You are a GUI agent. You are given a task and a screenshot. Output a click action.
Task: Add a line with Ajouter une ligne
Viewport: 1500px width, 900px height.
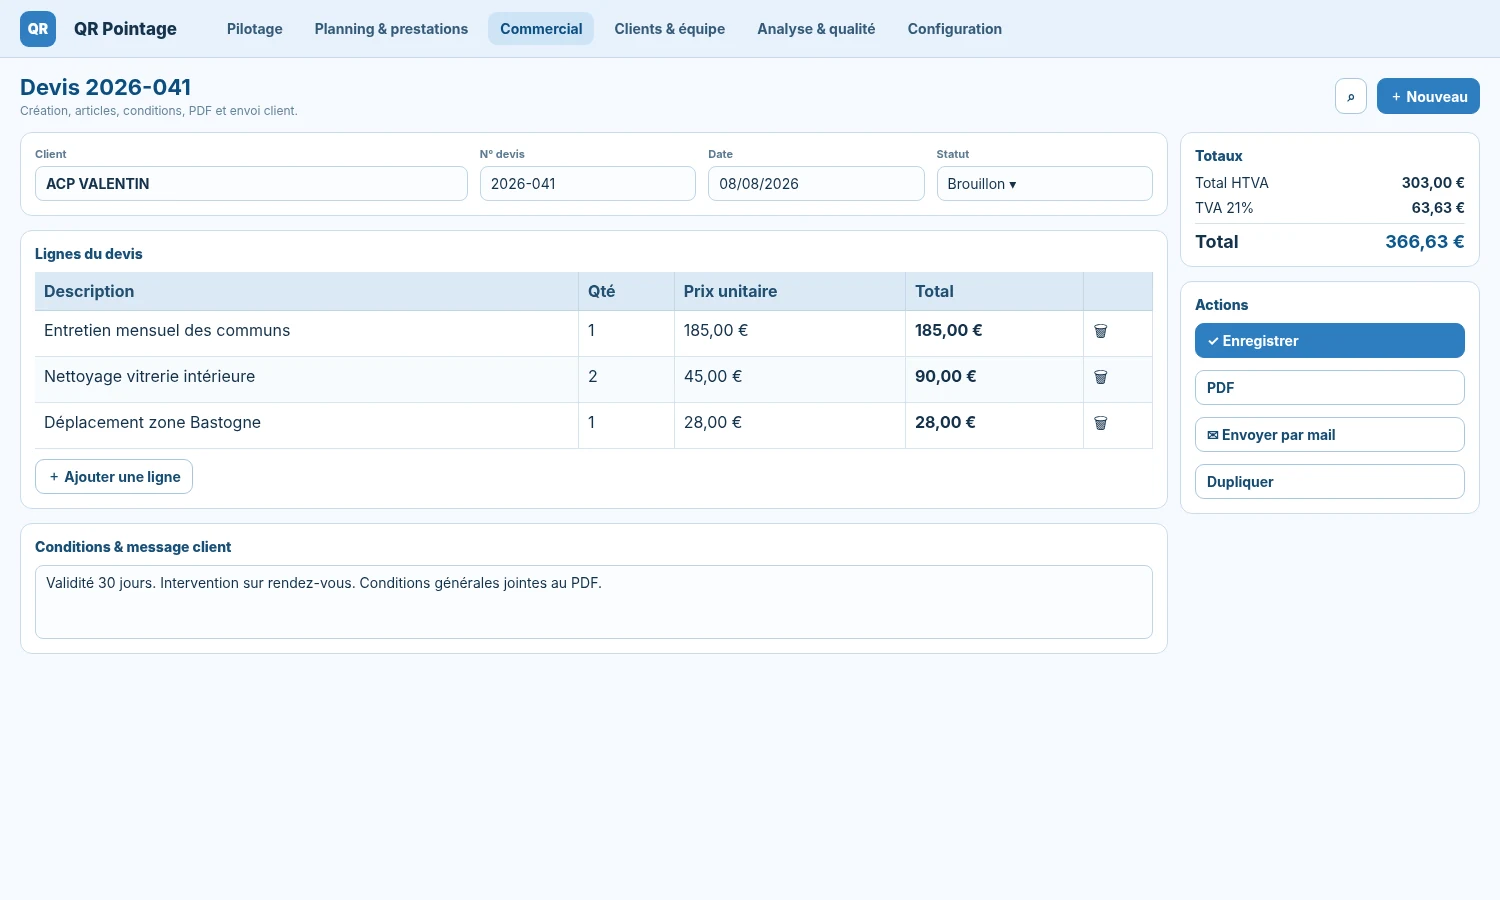click(114, 476)
